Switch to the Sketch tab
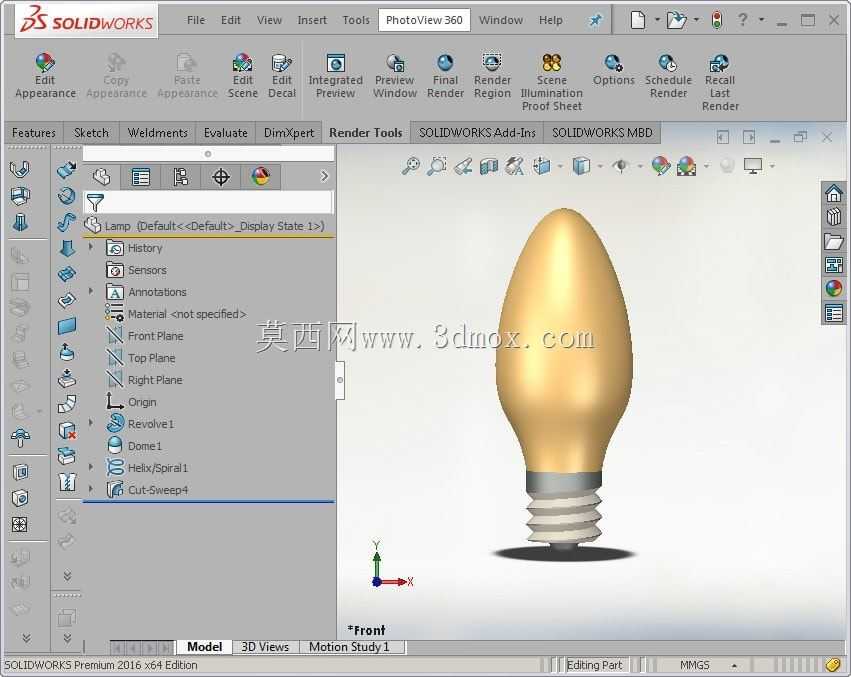This screenshot has width=851, height=677. pos(91,132)
